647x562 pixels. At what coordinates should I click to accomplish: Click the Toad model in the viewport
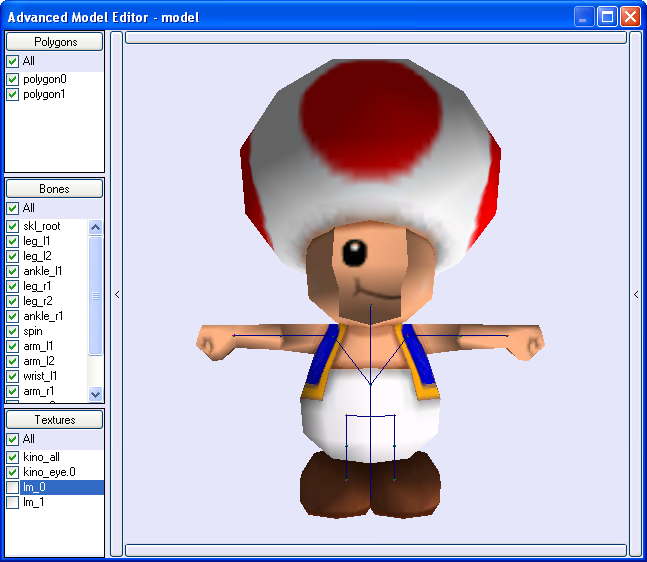pyautogui.click(x=370, y=289)
